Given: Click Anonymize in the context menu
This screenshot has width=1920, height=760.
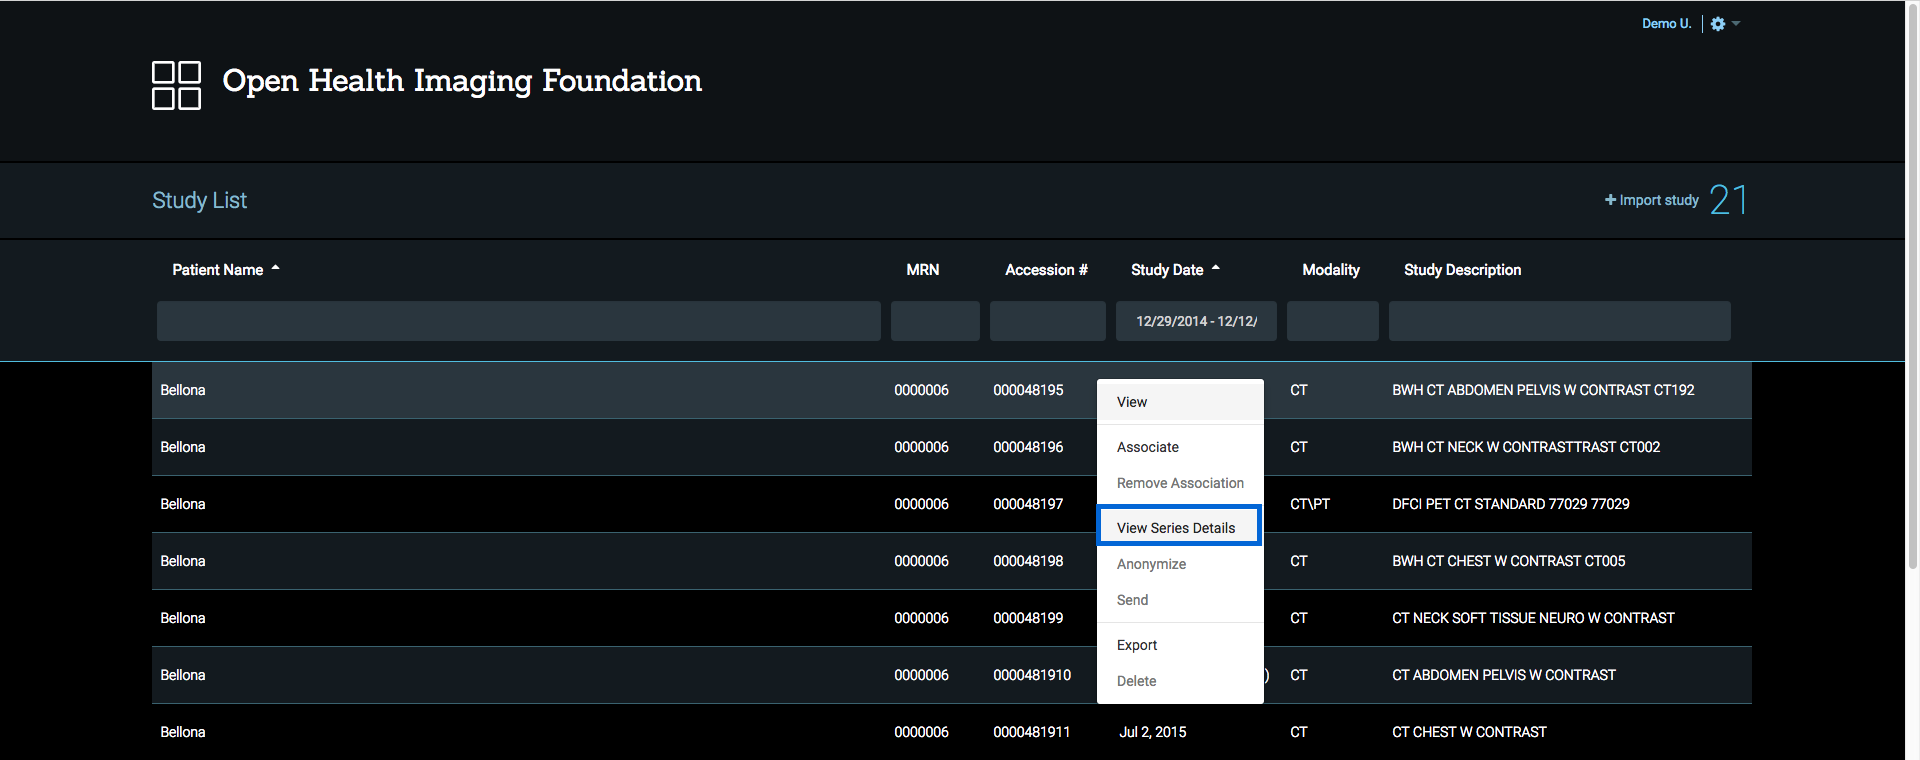Looking at the screenshot, I should point(1152,564).
